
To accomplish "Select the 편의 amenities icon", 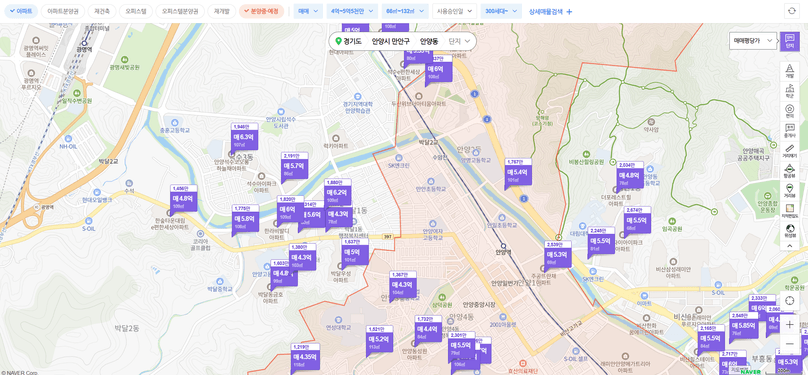I will [x=789, y=111].
